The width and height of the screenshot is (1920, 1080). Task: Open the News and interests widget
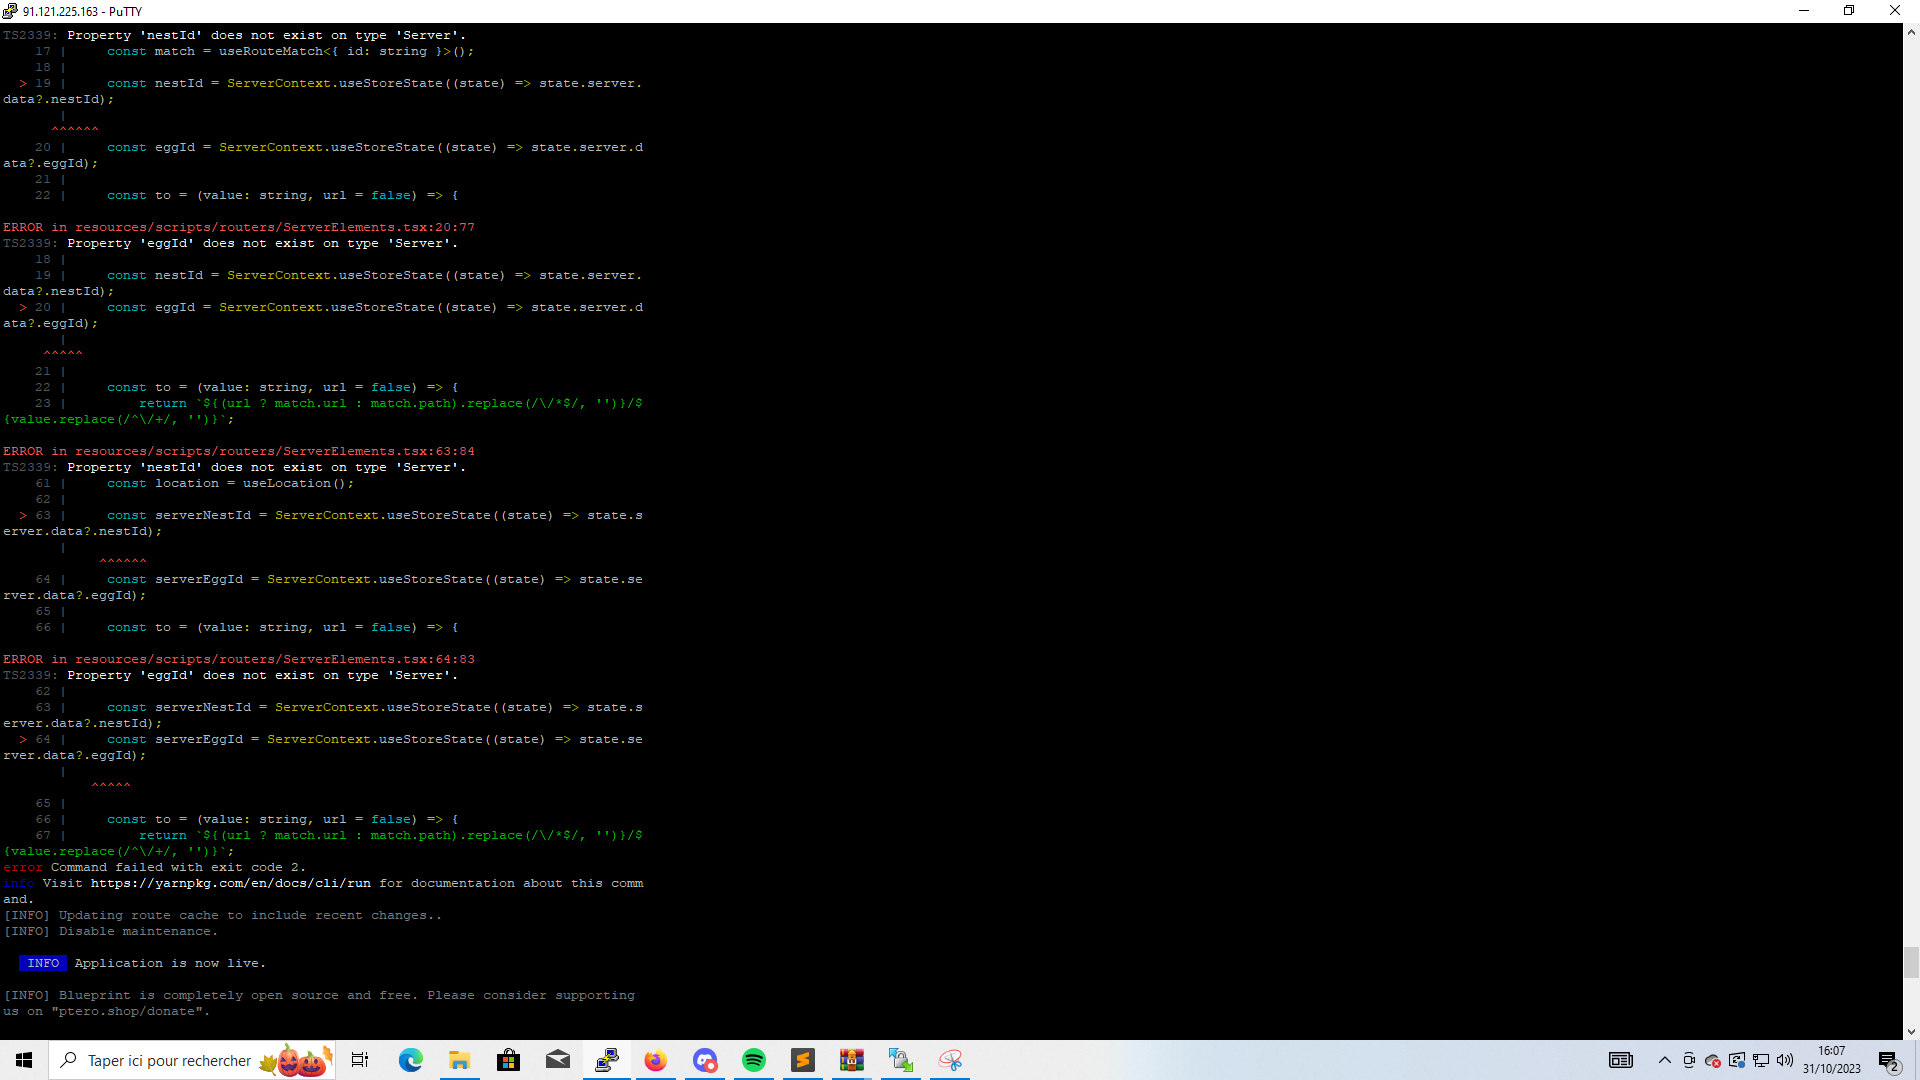pyautogui.click(x=1621, y=1060)
